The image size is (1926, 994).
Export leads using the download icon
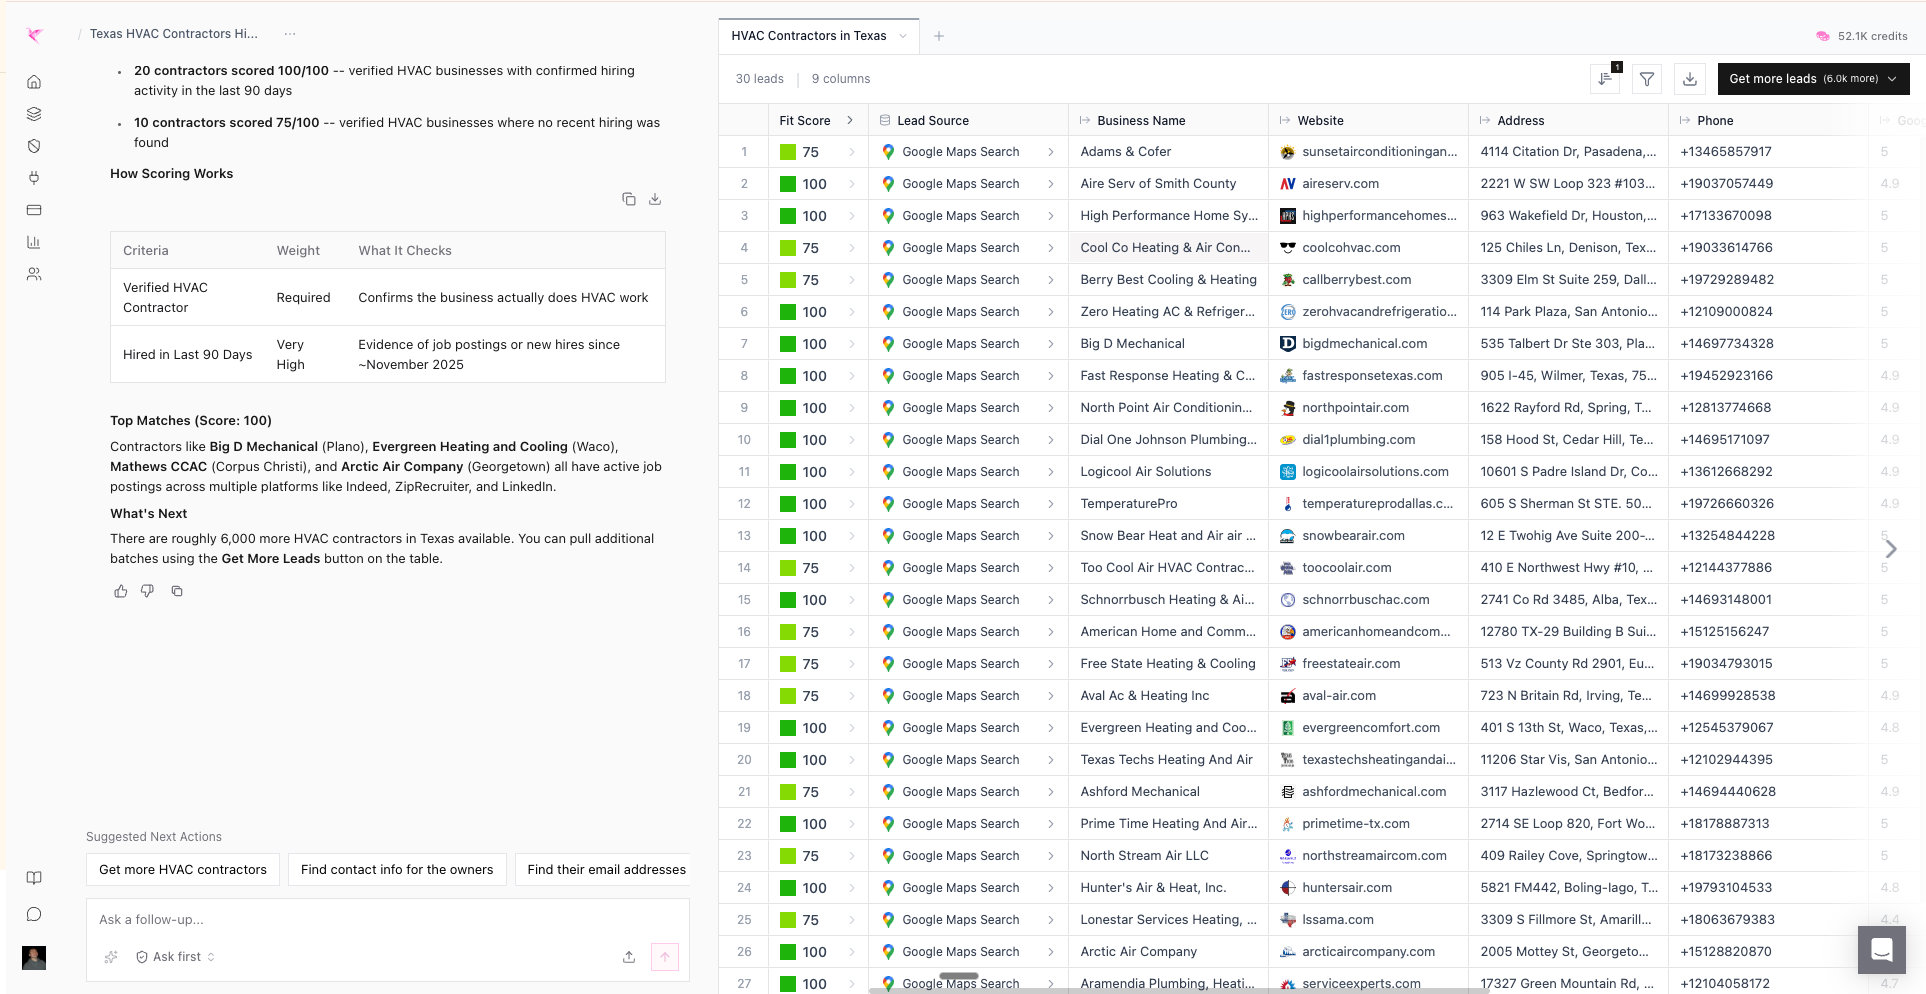click(x=1690, y=79)
